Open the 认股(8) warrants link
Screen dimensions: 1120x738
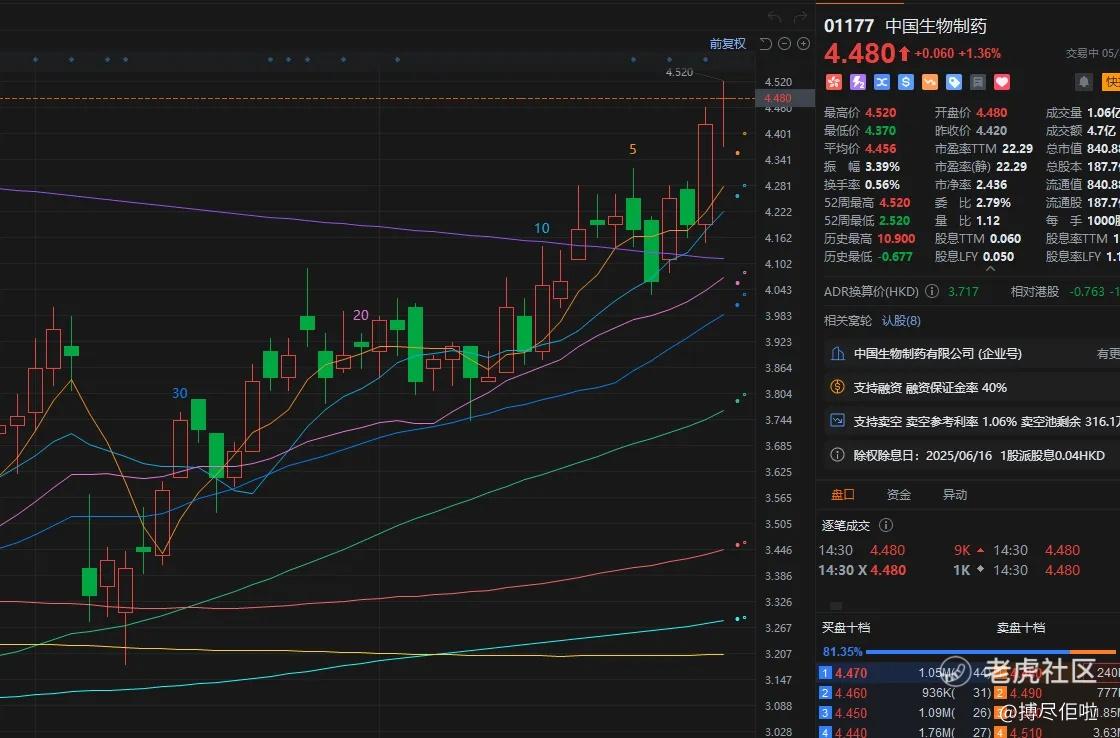901,321
